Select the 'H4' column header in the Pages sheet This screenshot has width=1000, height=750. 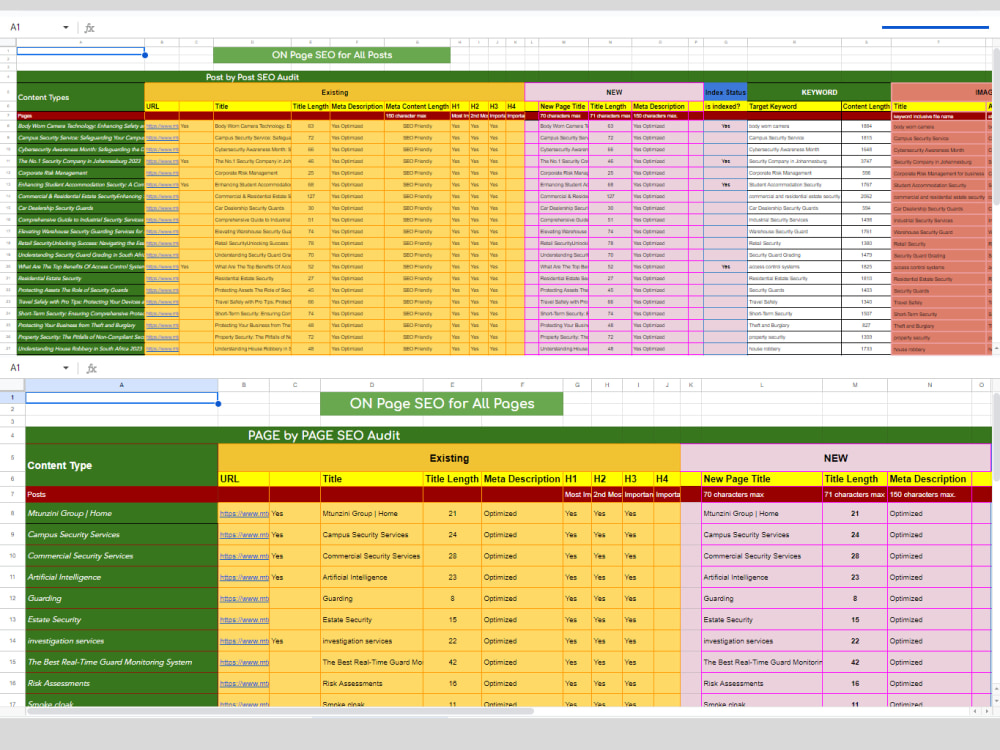(x=667, y=479)
